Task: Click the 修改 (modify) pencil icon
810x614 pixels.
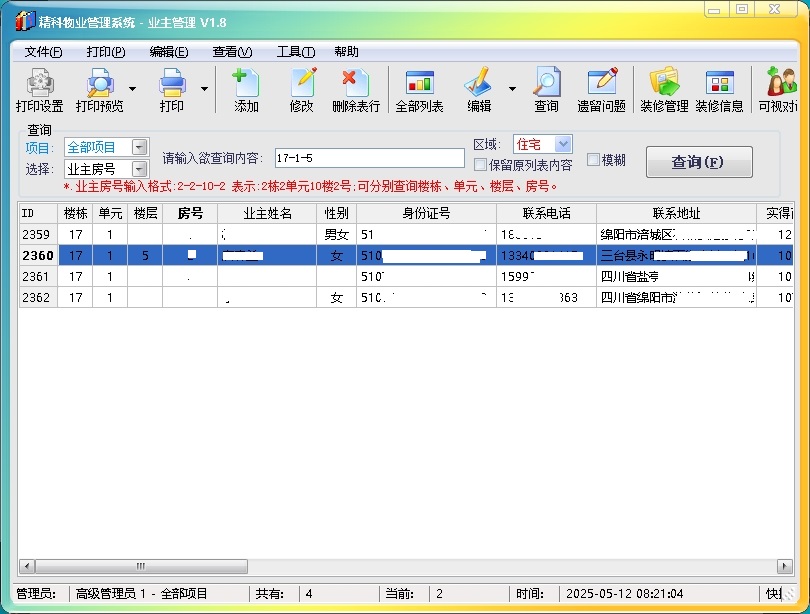Action: (x=301, y=89)
